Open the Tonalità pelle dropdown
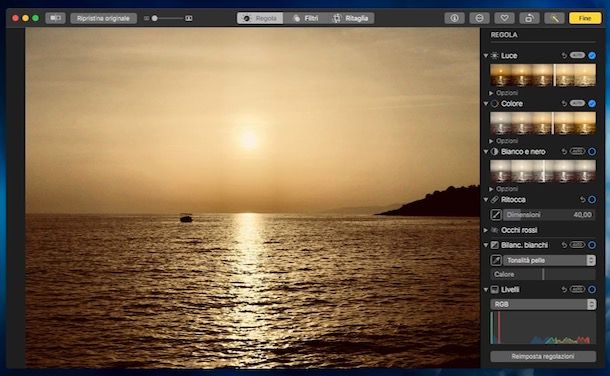610x376 pixels. pos(549,260)
